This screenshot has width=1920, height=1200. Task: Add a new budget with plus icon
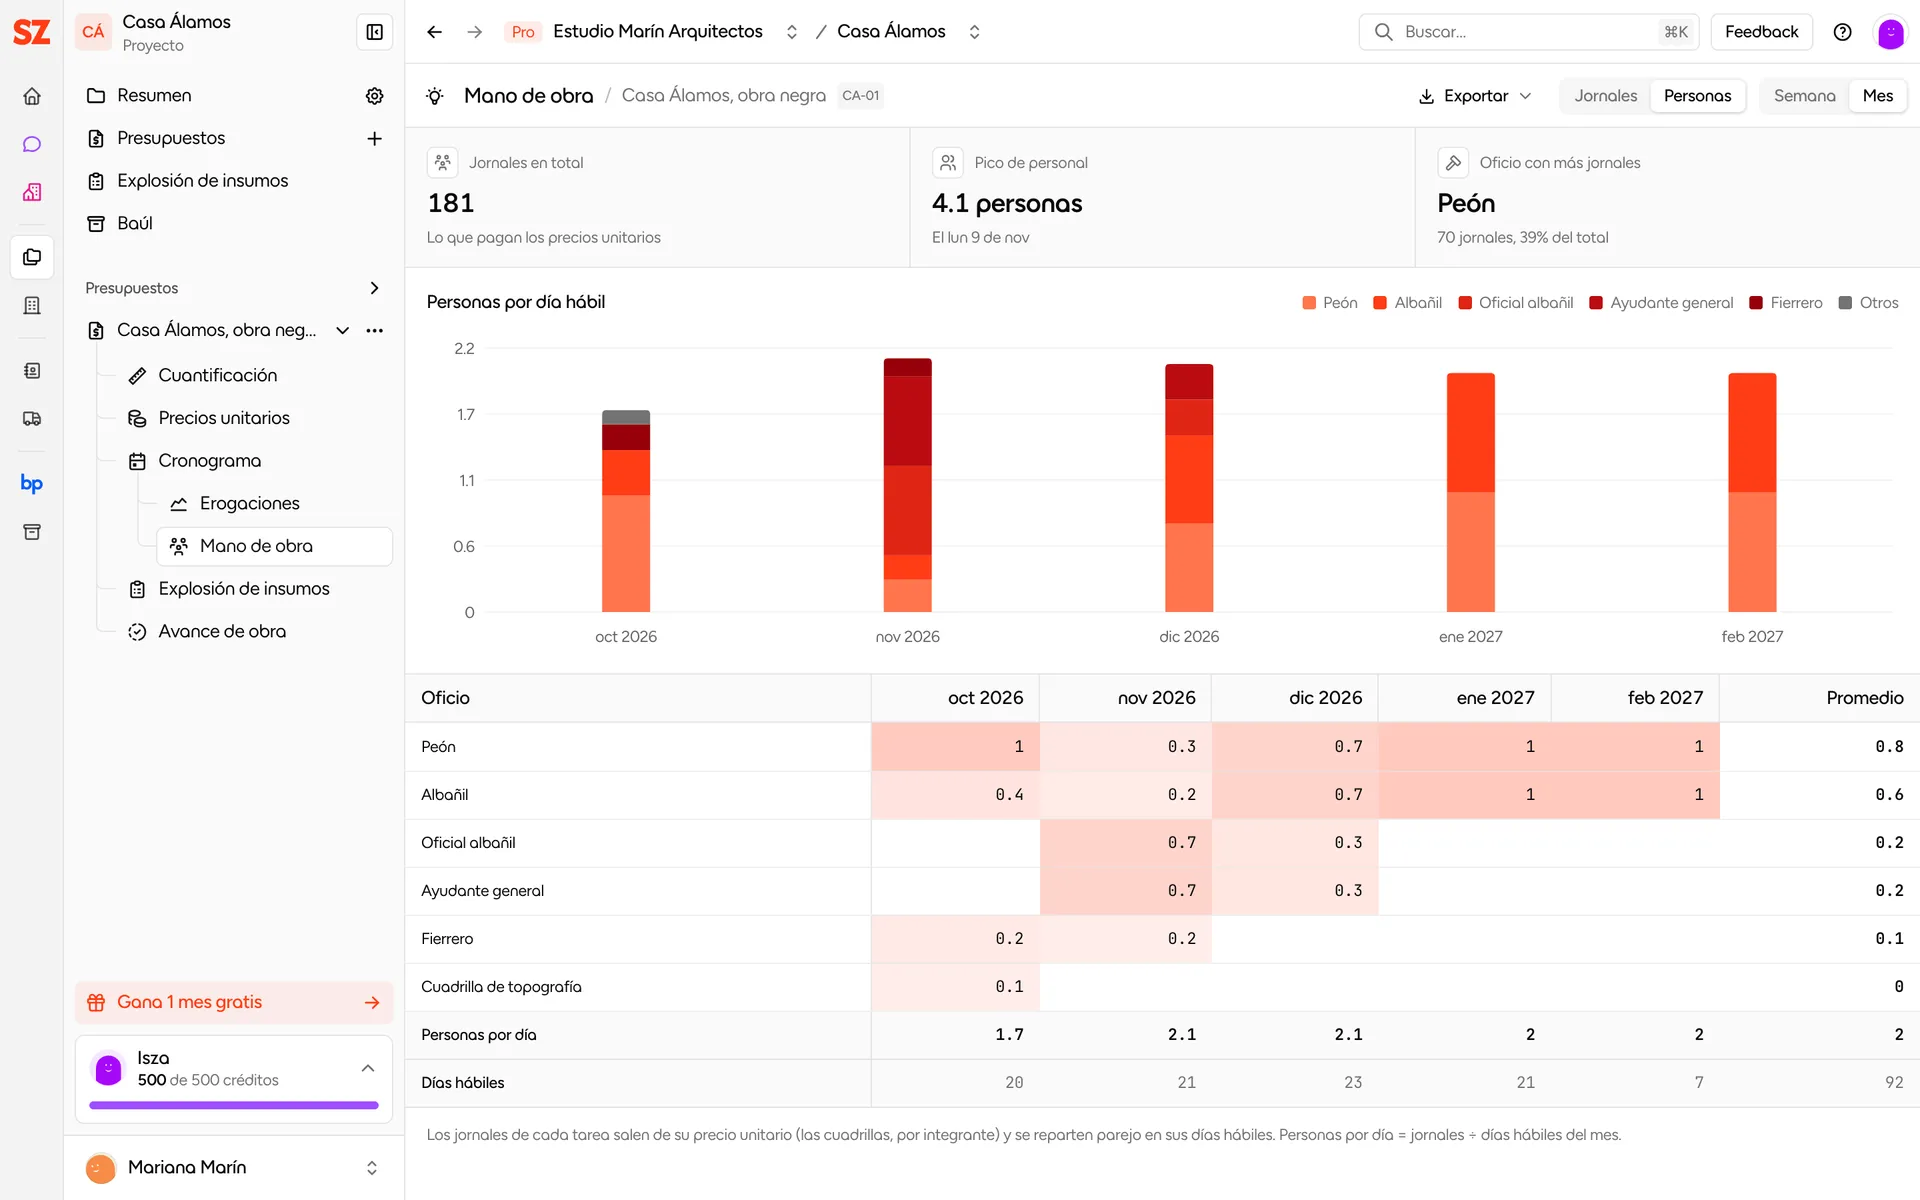click(x=375, y=138)
